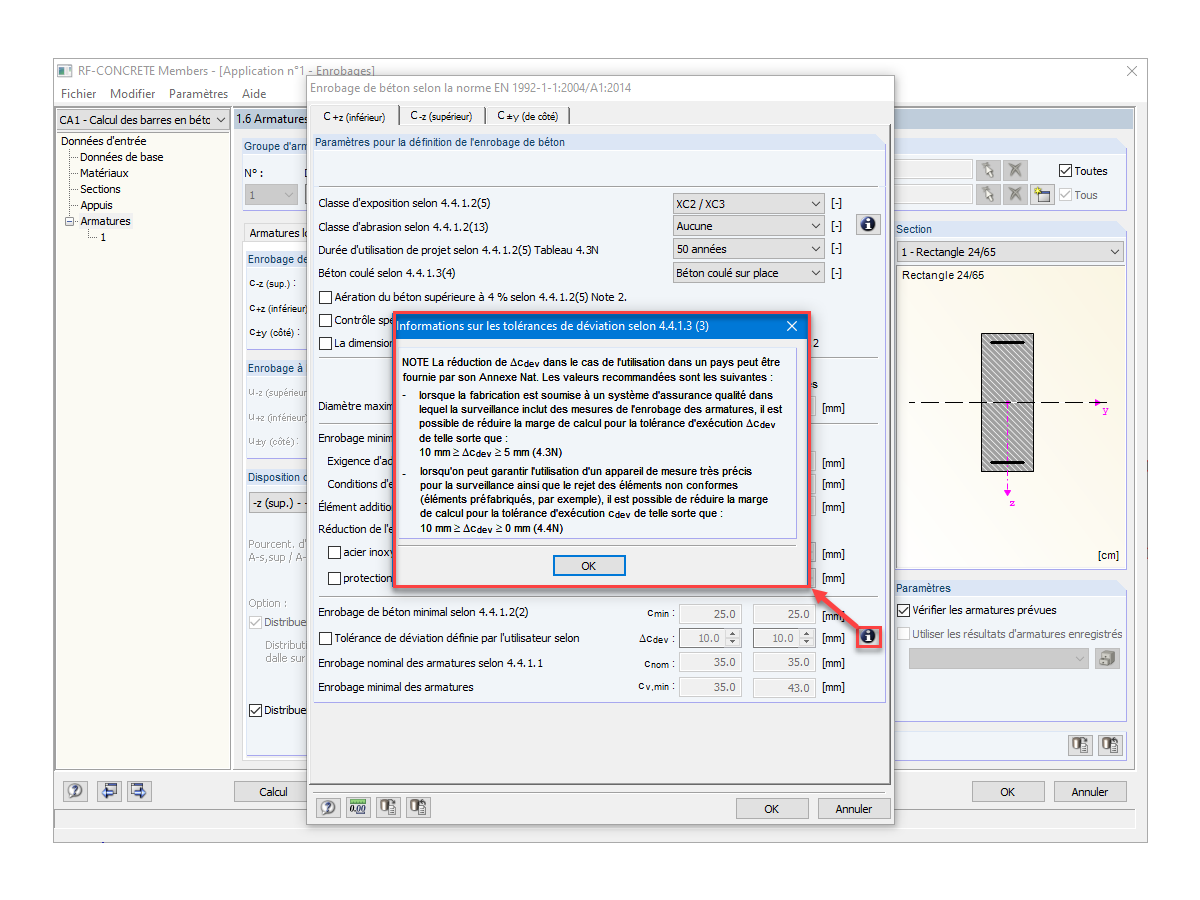Viewport: 1200px width, 900px height.
Task: Decrease the second Δcdev spinner value
Action: tap(808, 642)
